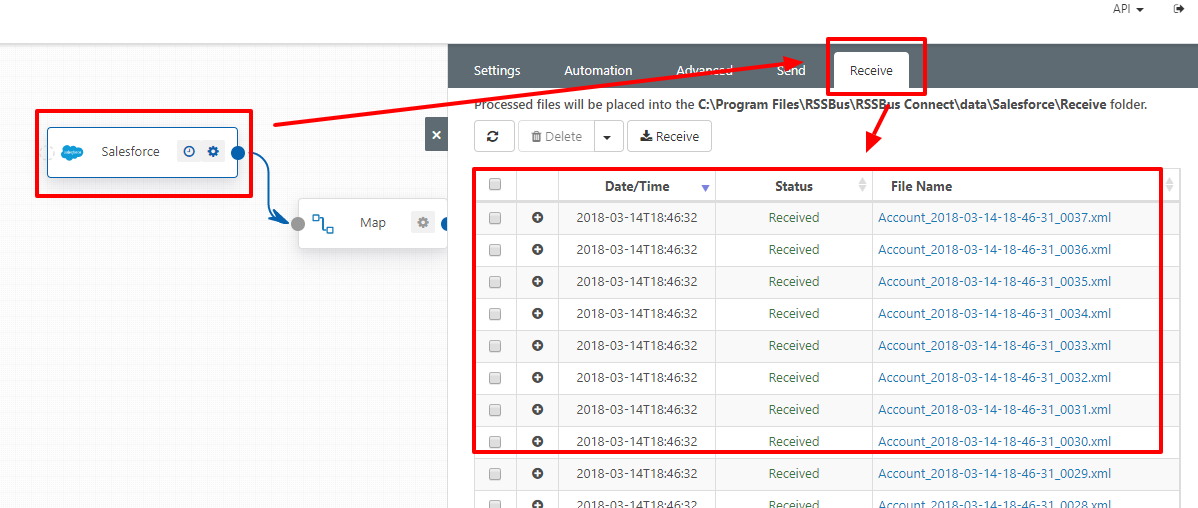Open file Account_2018-03-14-18-46-31_0030.xml
The height and width of the screenshot is (508, 1198).
pos(994,441)
